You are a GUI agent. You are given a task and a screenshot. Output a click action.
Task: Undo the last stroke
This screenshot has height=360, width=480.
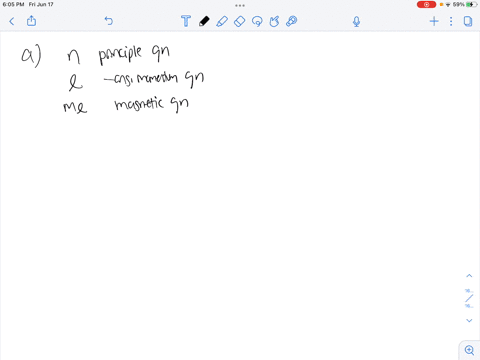[x=109, y=21]
